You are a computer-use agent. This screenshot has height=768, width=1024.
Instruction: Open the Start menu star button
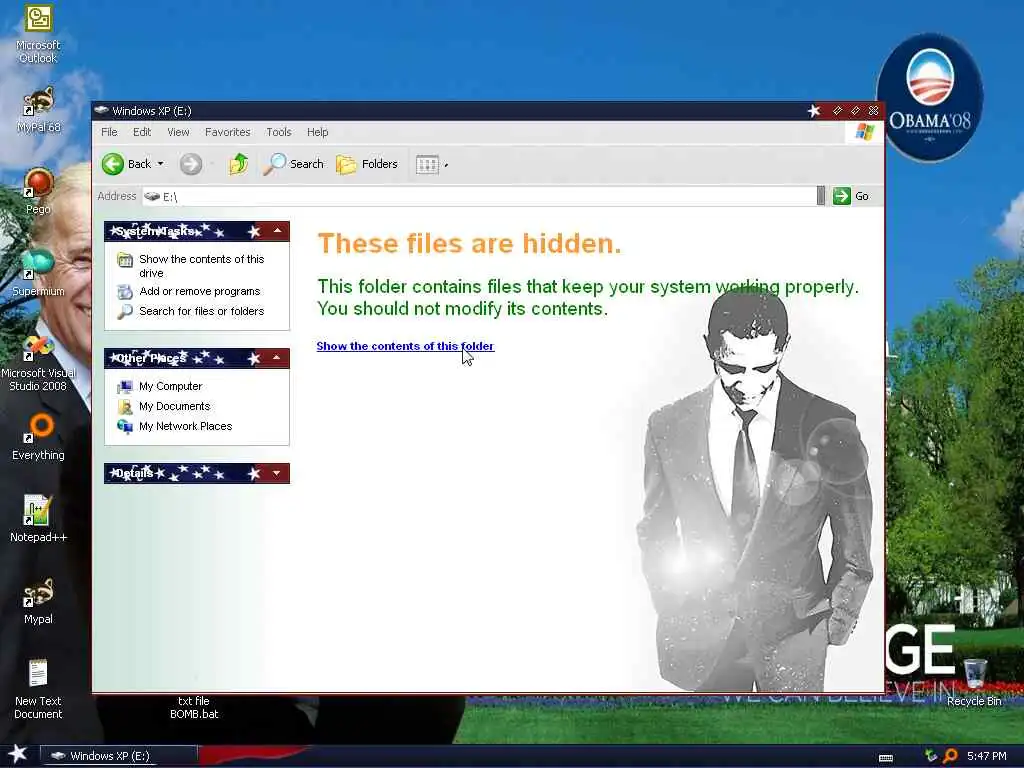pyautogui.click(x=18, y=754)
